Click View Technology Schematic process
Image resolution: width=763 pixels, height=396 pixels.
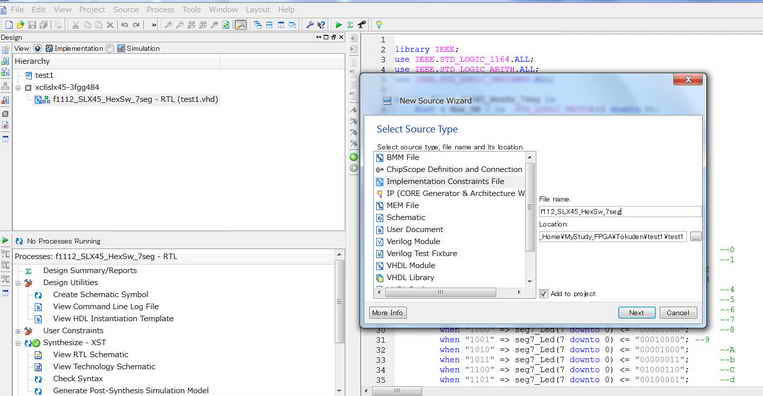click(x=104, y=367)
